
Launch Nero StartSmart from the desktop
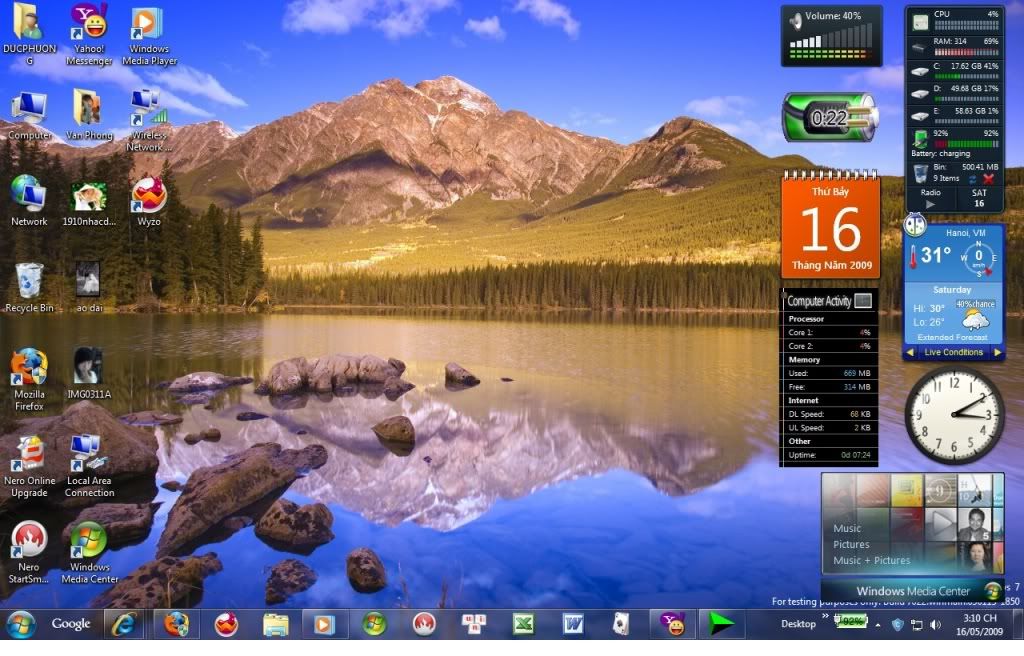pos(29,553)
